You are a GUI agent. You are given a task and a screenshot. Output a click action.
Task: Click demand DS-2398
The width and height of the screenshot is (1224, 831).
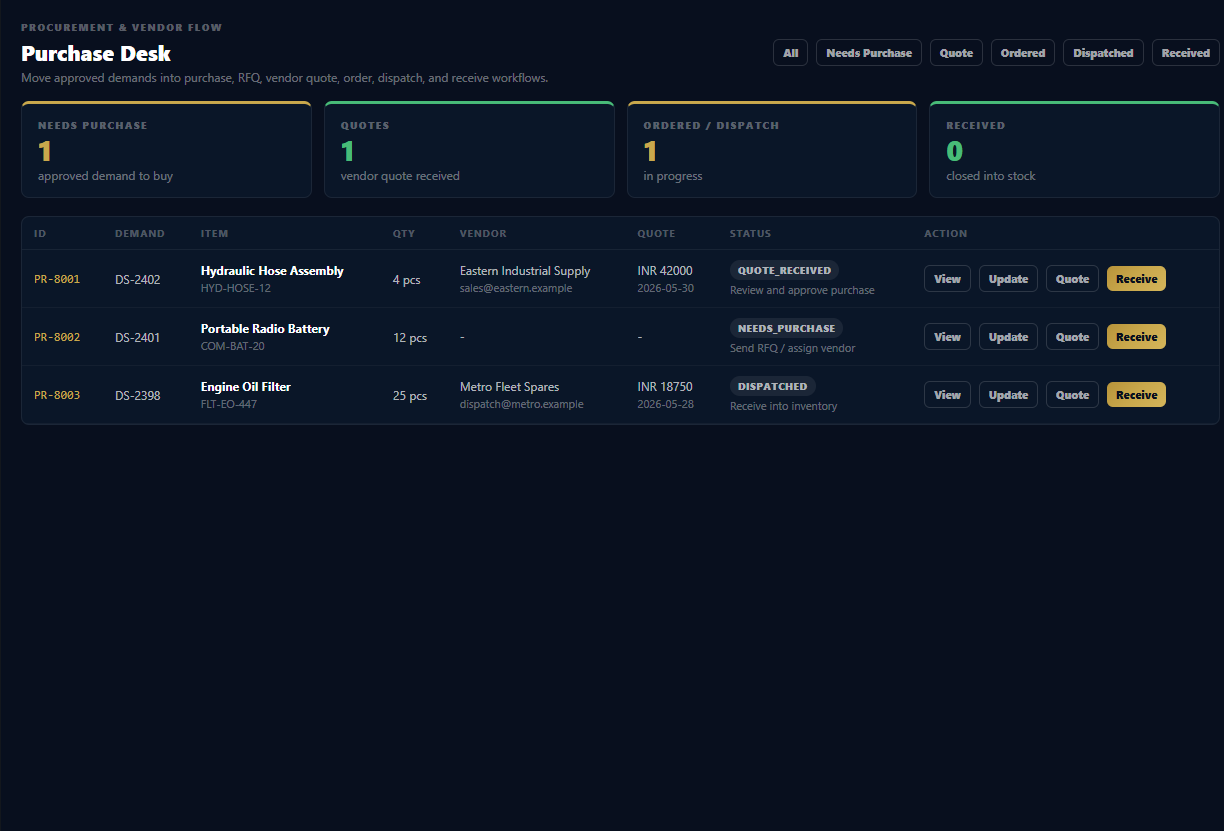tap(137, 395)
